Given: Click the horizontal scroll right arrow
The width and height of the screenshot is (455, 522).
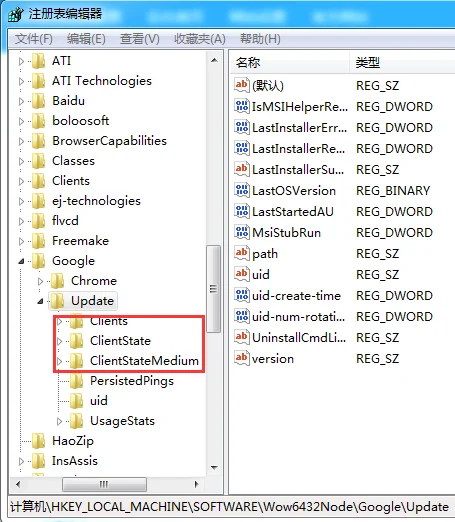Looking at the screenshot, I should 197,484.
